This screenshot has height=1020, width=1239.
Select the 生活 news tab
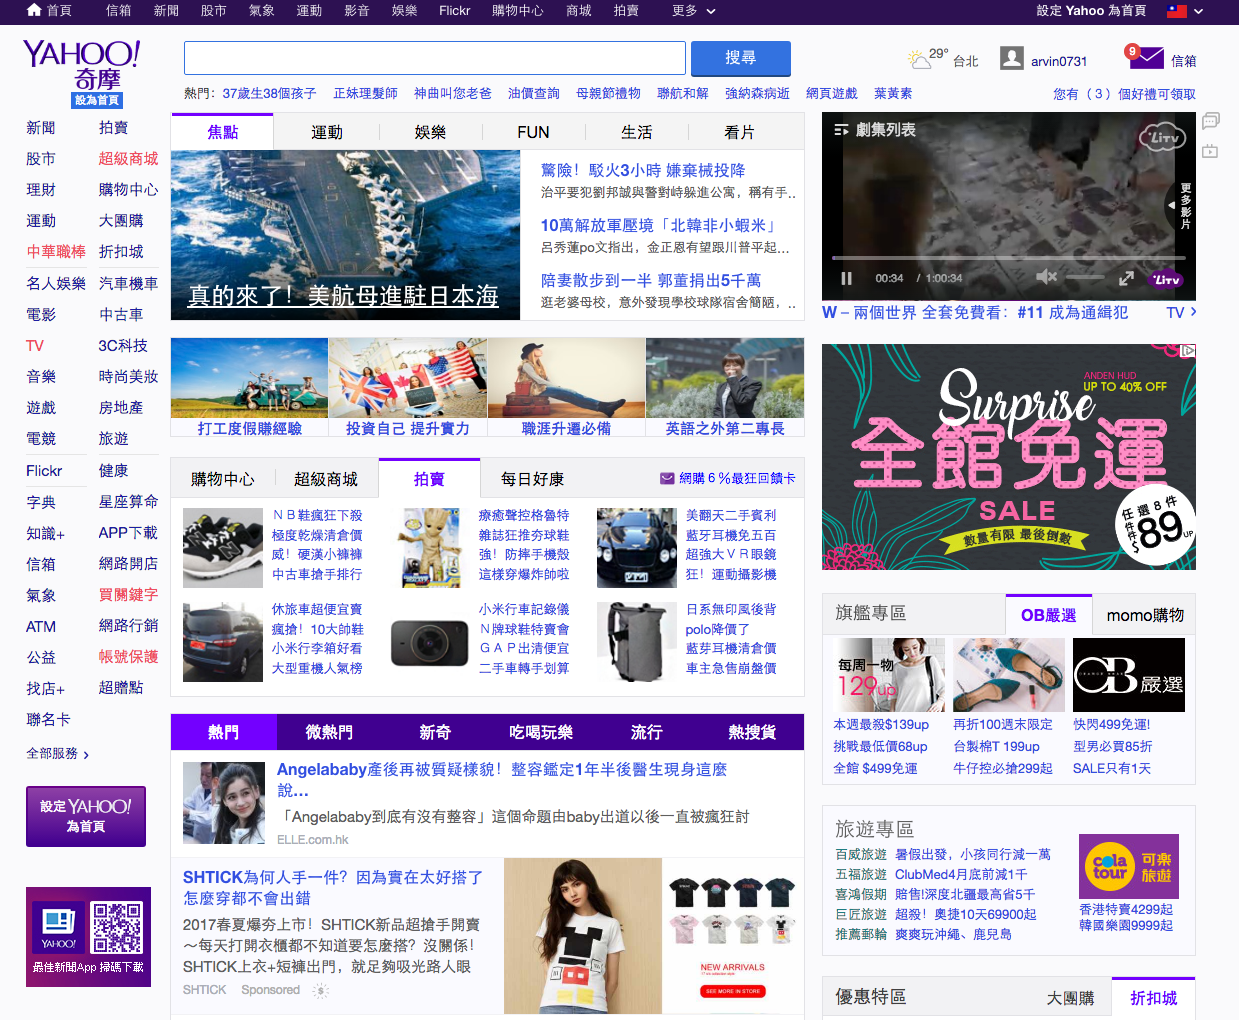(x=637, y=132)
